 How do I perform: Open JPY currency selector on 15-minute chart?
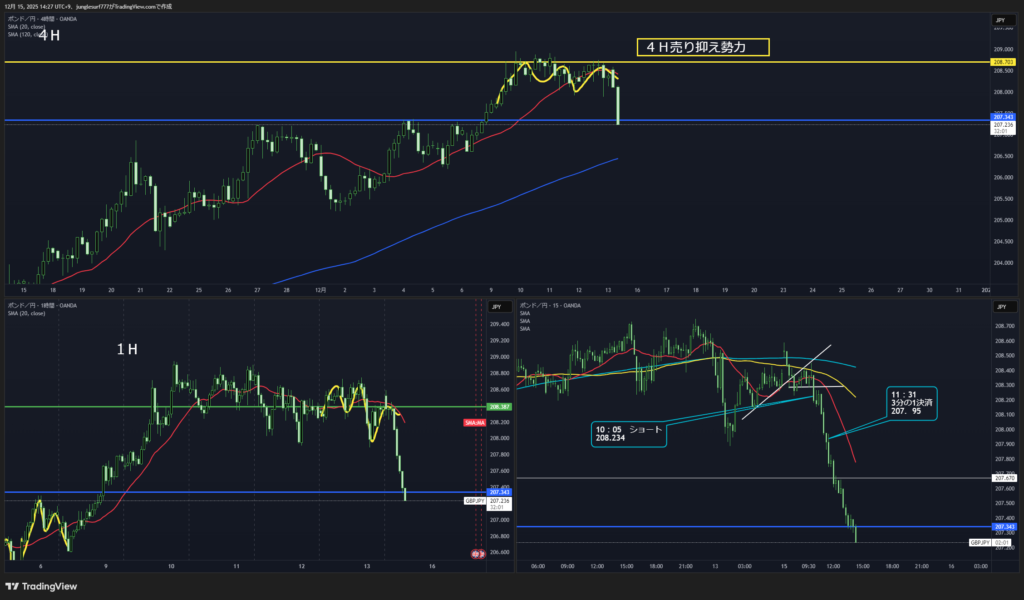[x=999, y=307]
